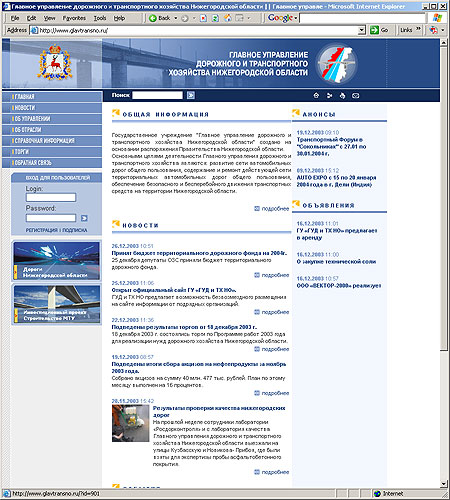Click the print icon in navy bar
Screen dimensions: 450x500
(342, 96)
